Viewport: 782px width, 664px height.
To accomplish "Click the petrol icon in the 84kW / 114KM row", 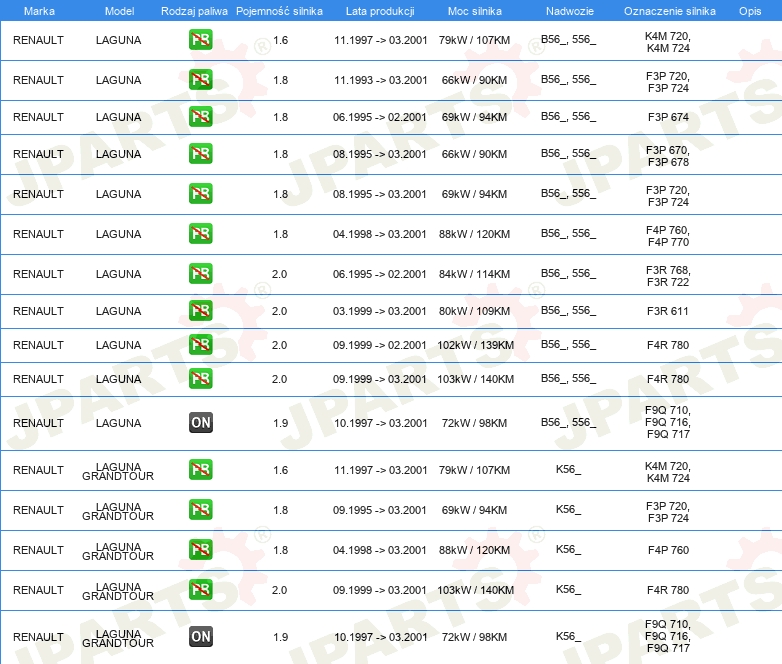I will tap(200, 273).
